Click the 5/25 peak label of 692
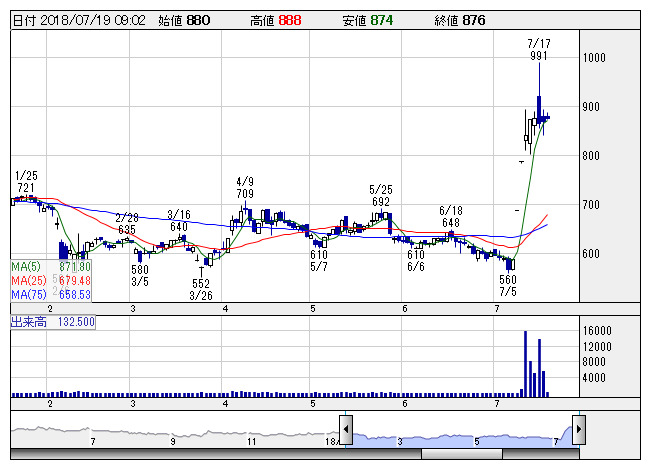652x469 pixels. 379,201
